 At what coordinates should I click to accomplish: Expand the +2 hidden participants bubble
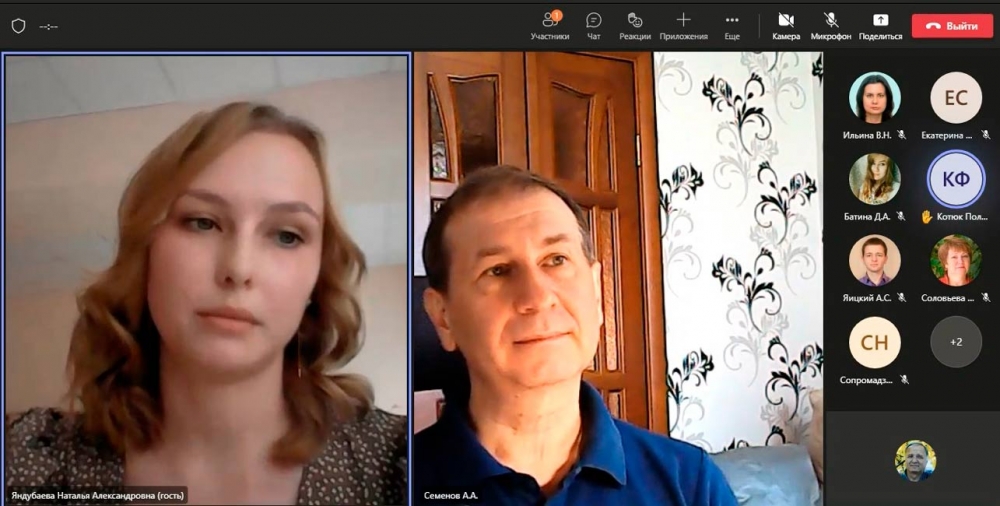(x=956, y=342)
